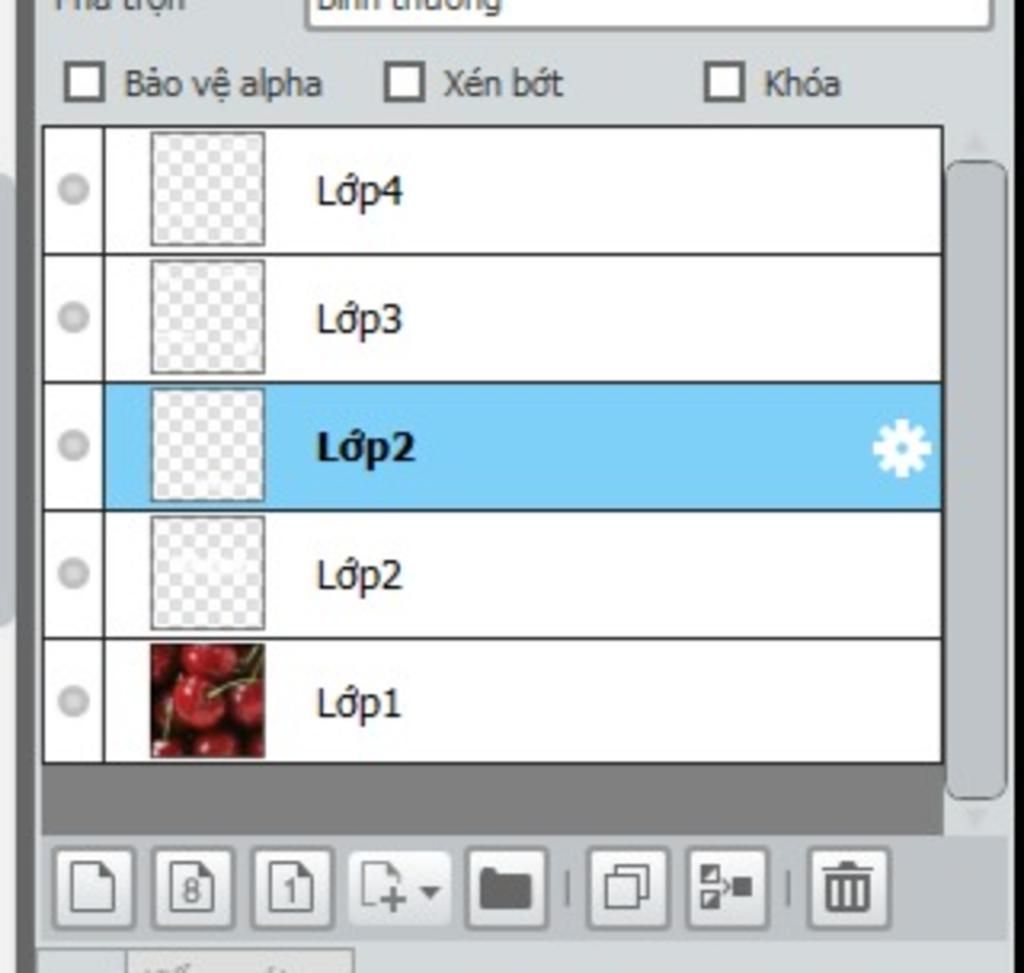This screenshot has width=1024, height=973.
Task: Merge layer down with icon
Action: [x=727, y=888]
